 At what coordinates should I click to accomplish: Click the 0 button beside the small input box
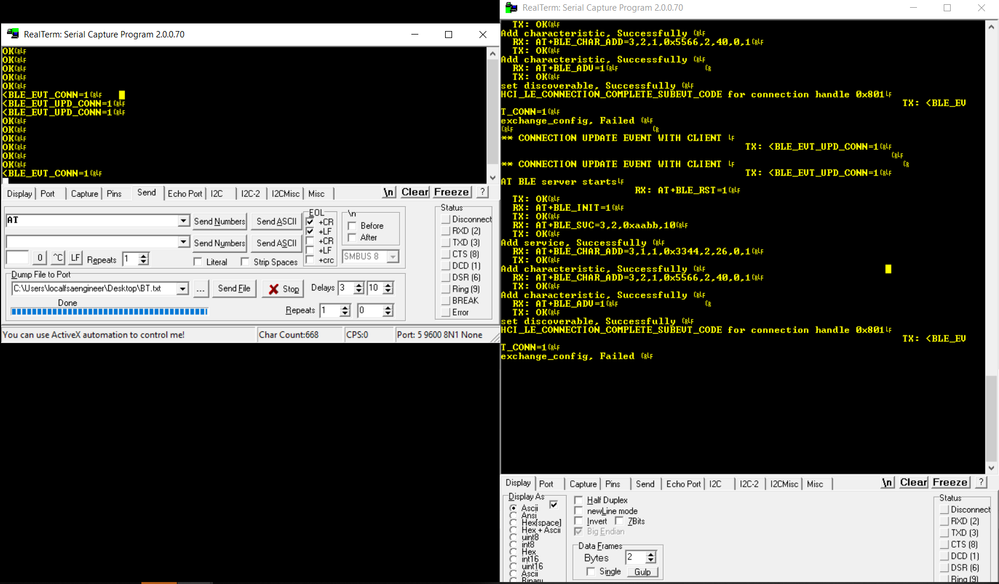point(40,258)
